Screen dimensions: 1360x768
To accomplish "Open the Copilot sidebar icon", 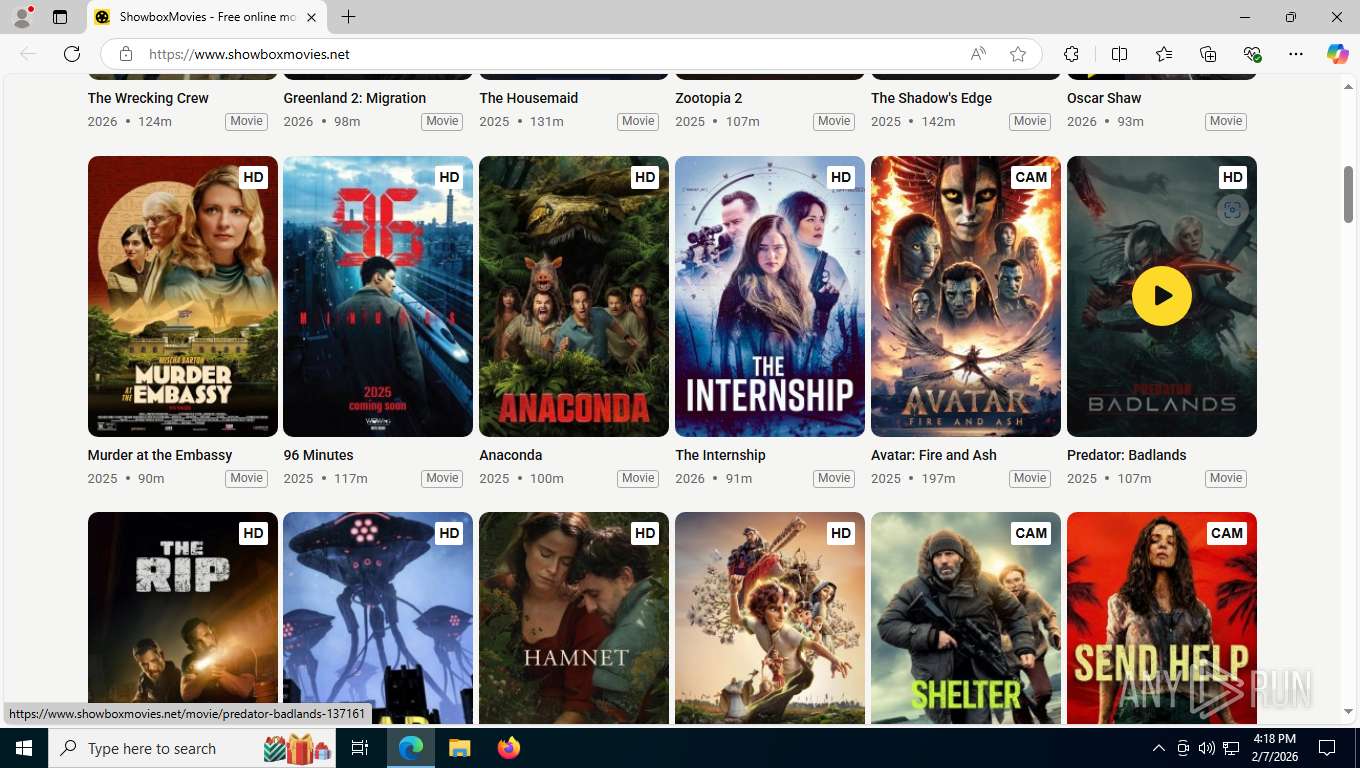I will pos(1337,54).
